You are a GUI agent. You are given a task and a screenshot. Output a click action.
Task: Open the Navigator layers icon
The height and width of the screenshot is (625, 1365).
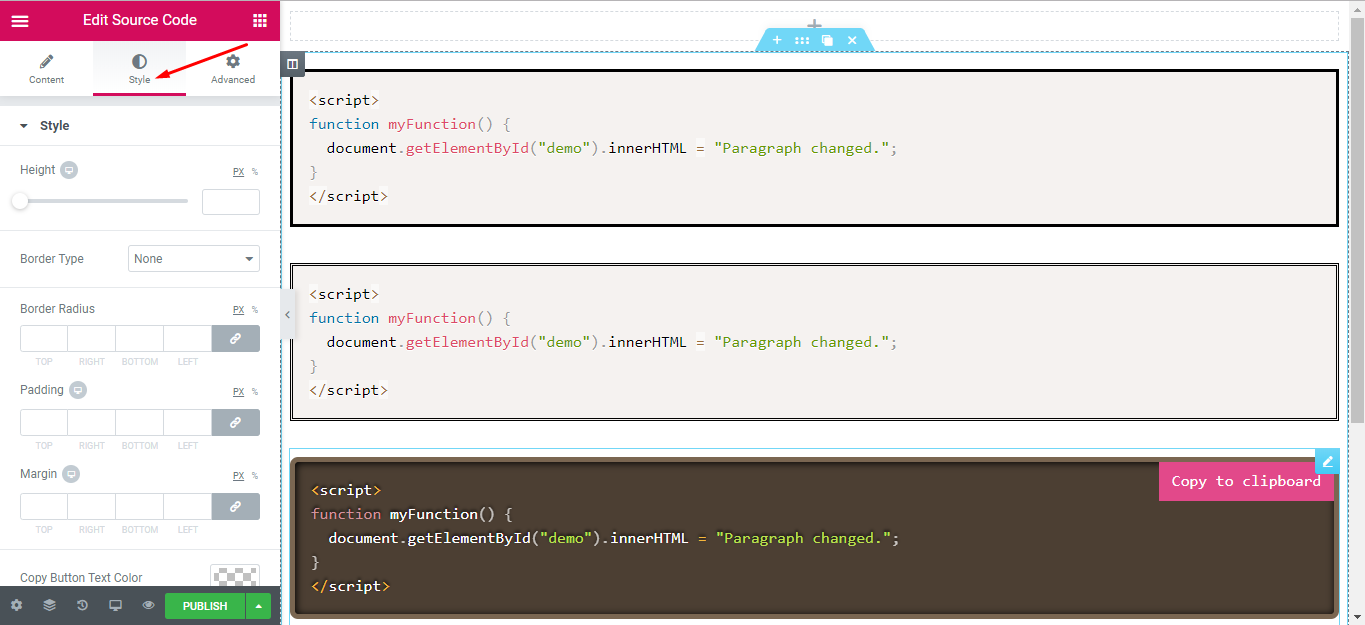pos(49,606)
